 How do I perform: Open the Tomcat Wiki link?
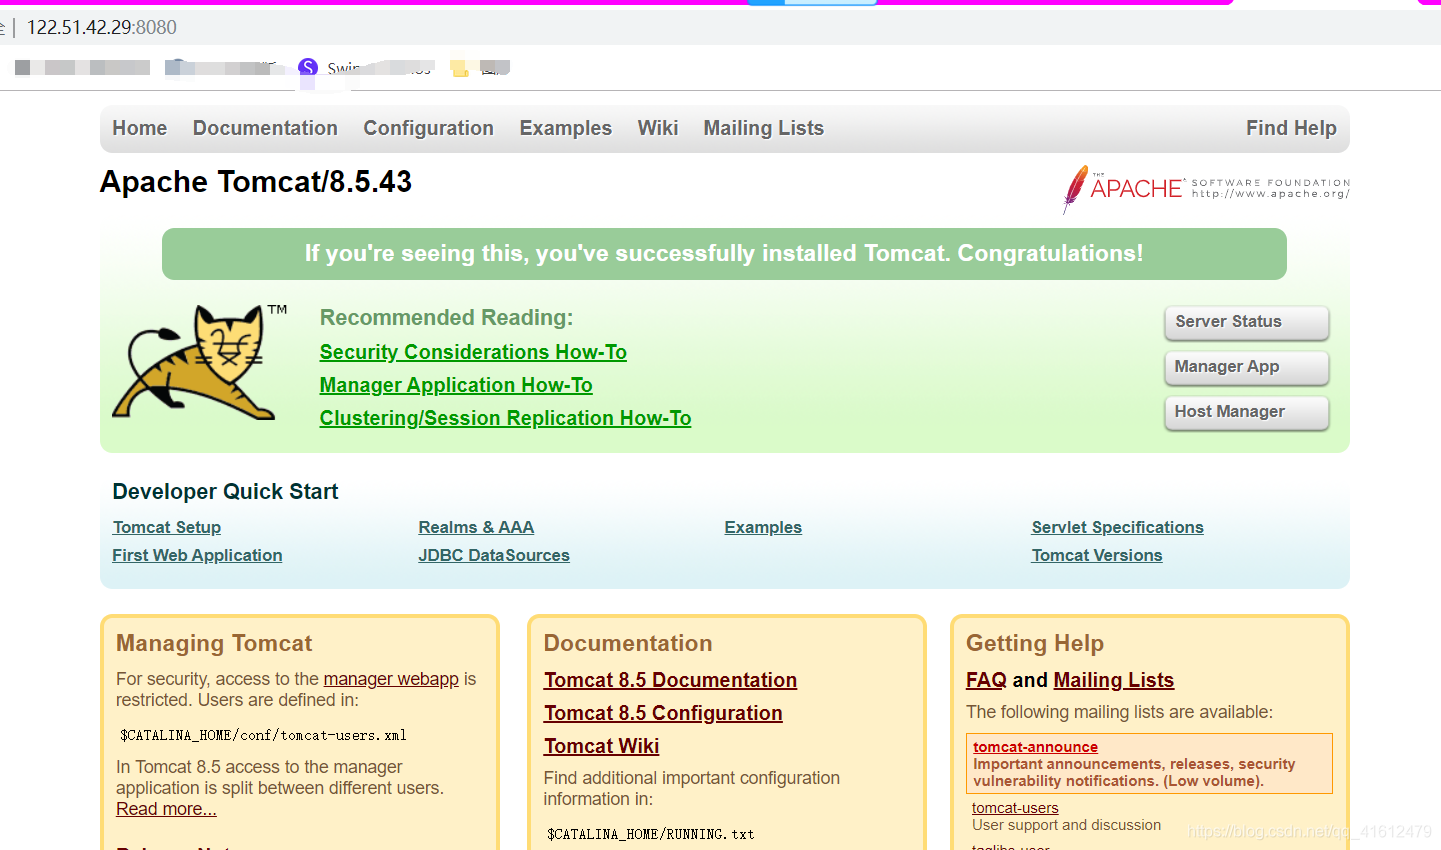pos(601,746)
